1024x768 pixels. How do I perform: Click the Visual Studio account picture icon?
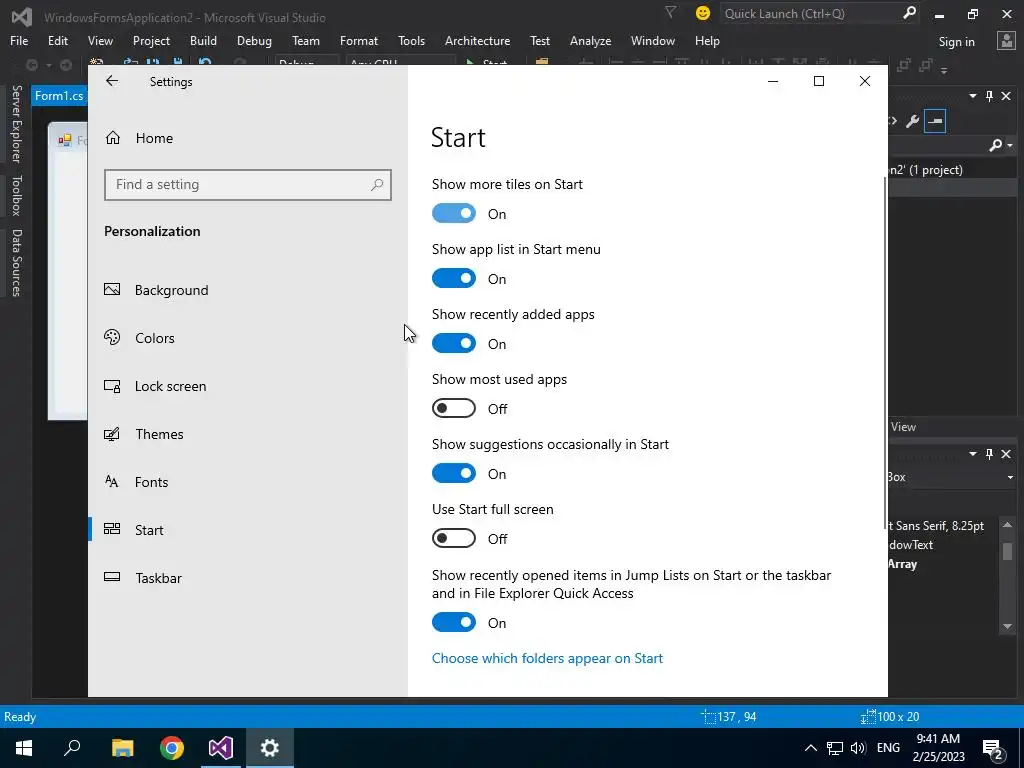point(1006,41)
